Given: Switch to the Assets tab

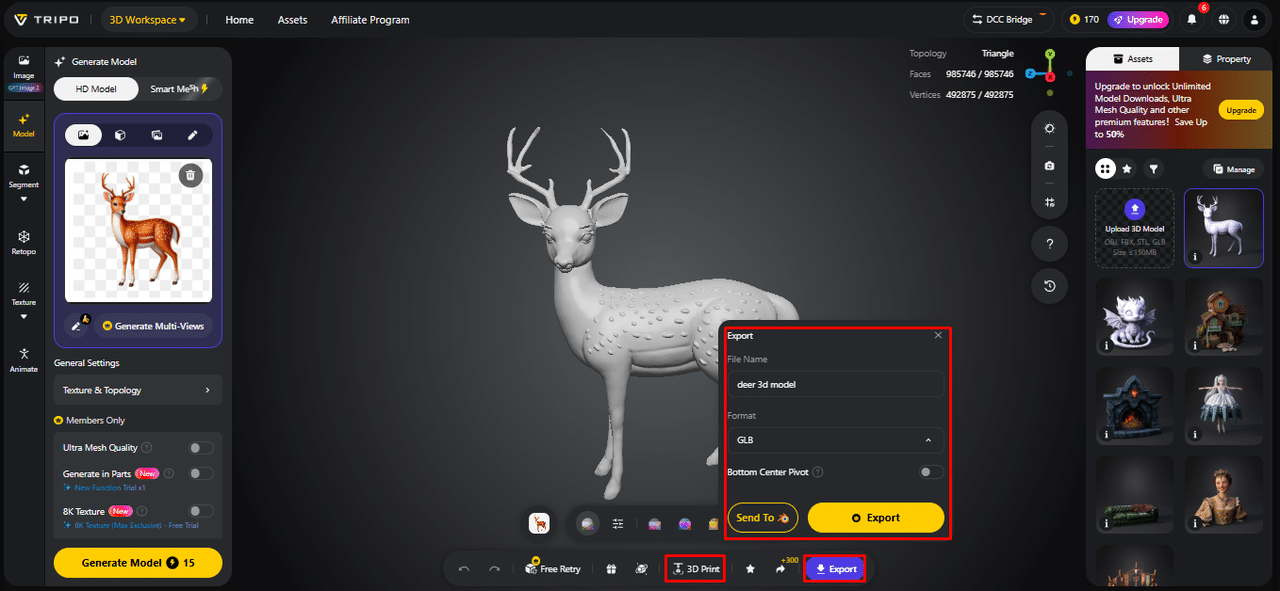Looking at the screenshot, I should (x=1132, y=59).
